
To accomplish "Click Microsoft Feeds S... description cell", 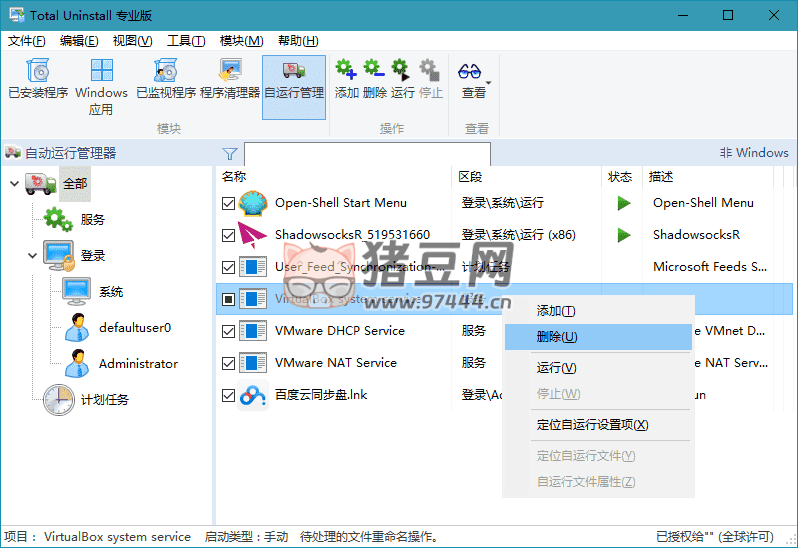I will 710,267.
